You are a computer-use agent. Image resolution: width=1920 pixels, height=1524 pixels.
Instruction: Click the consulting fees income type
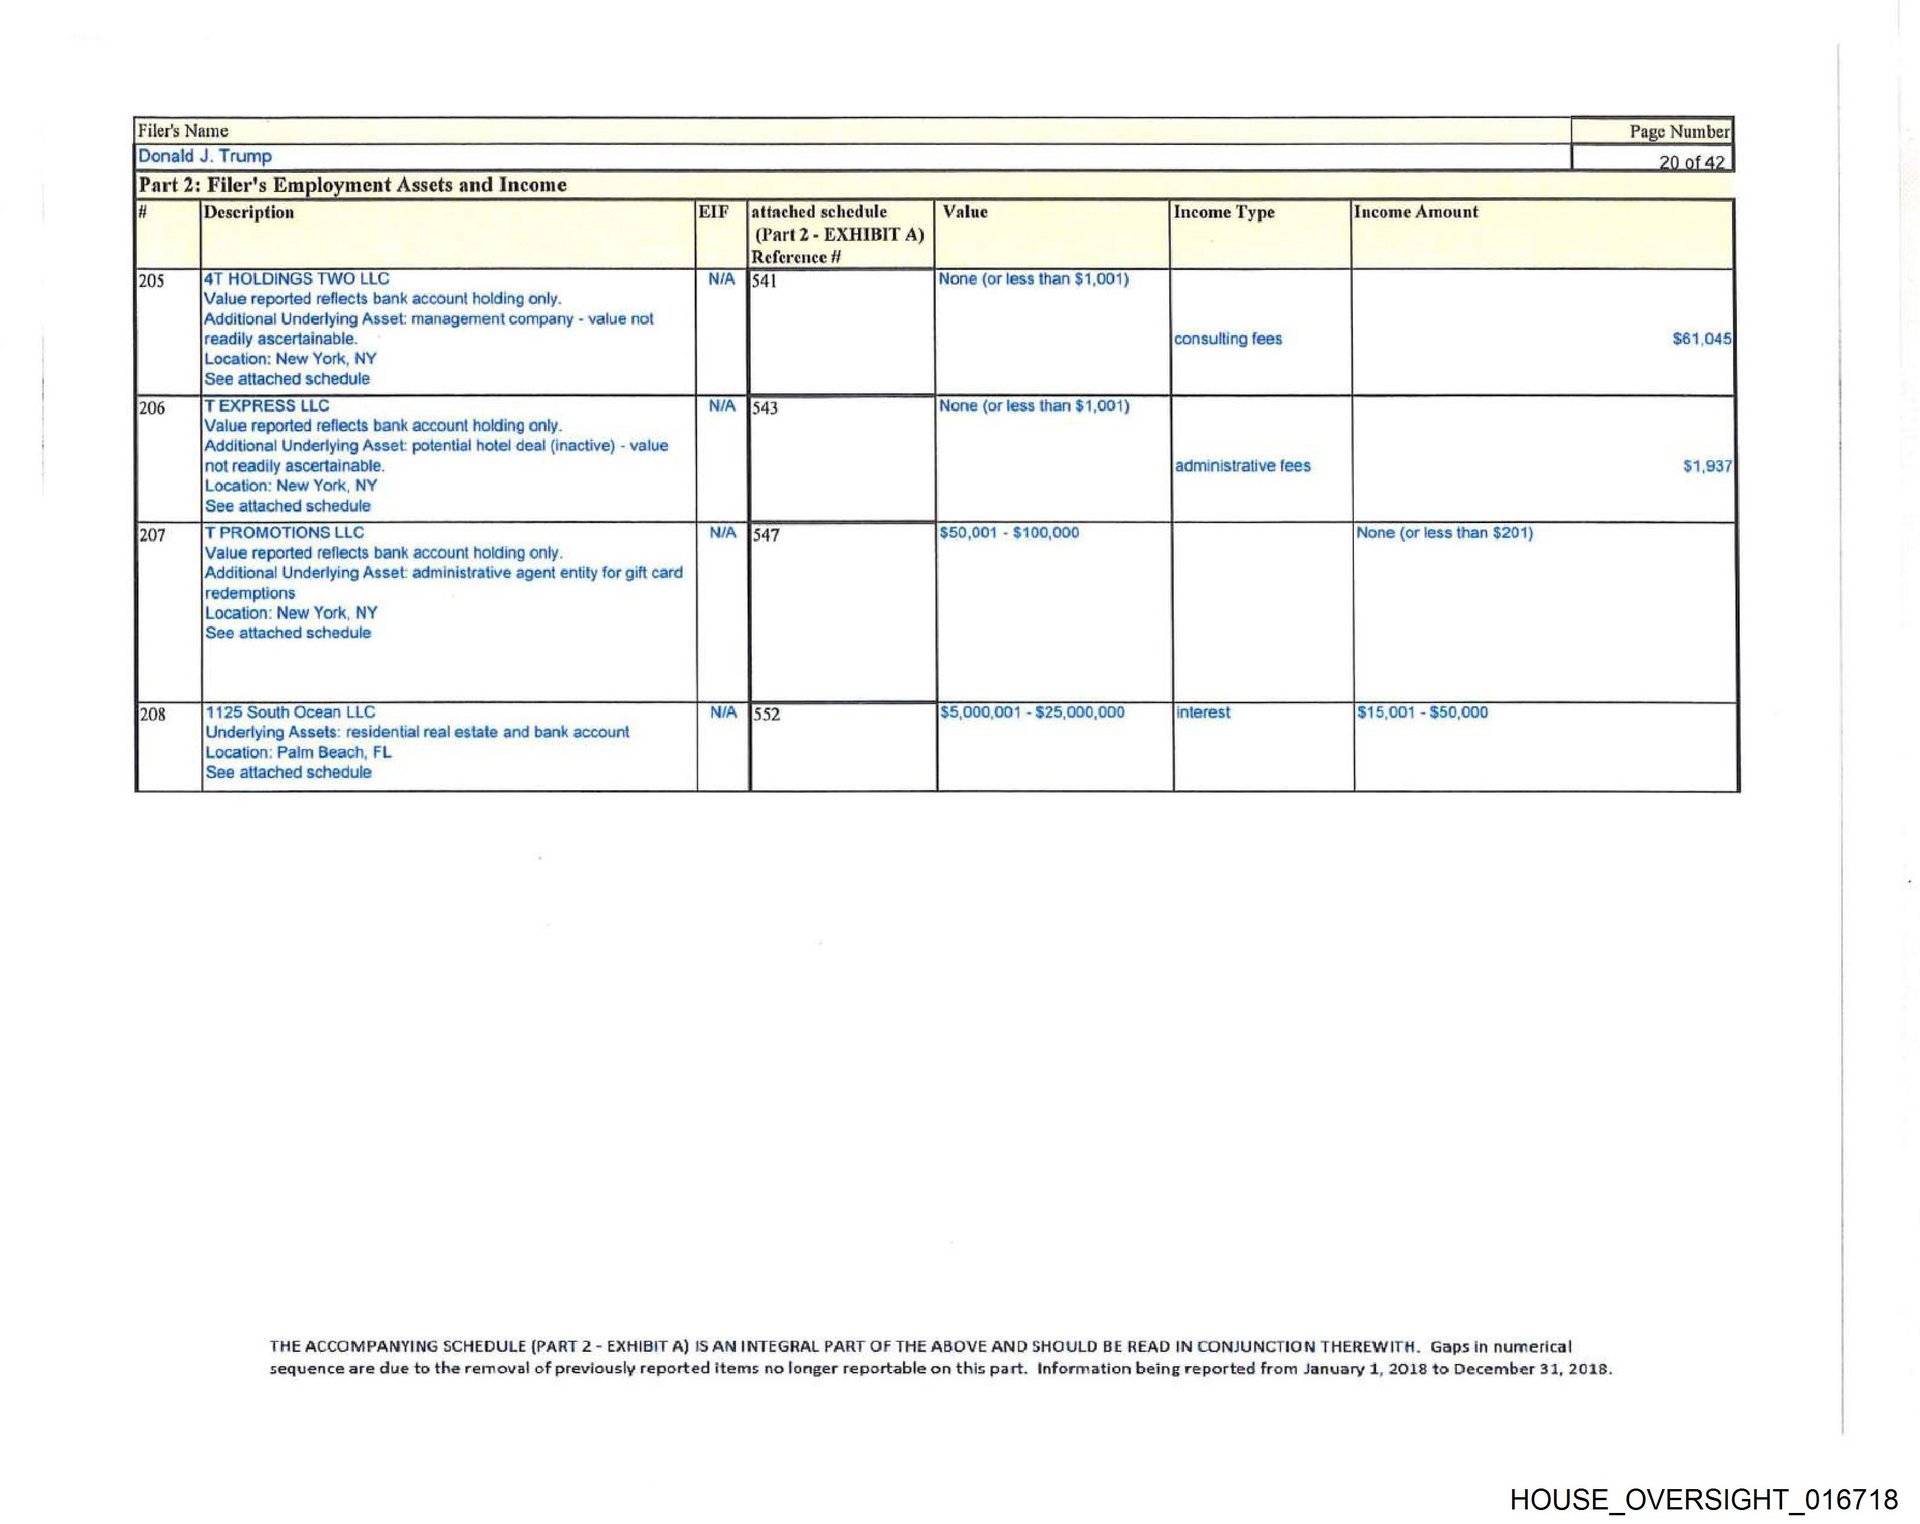point(1228,339)
